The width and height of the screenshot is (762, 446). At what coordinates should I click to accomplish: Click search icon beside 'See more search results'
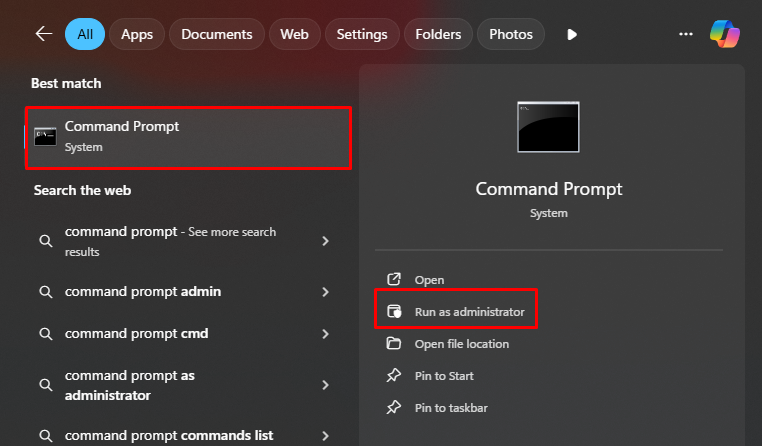click(46, 241)
